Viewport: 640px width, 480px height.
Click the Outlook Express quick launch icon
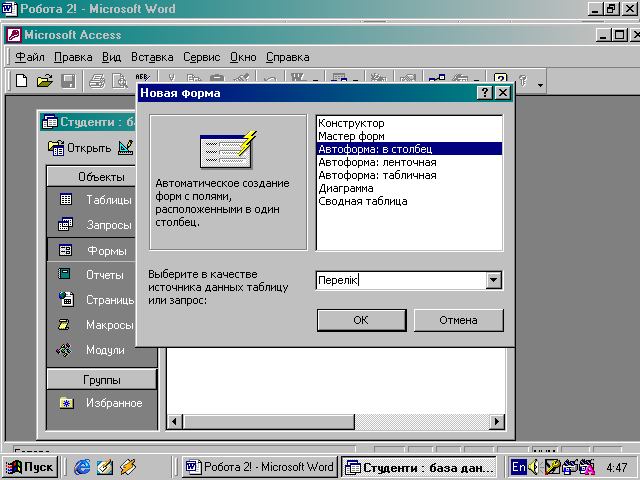tap(105, 467)
